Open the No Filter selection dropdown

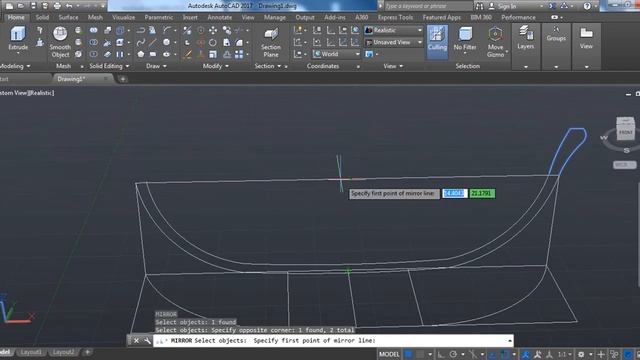(x=465, y=40)
